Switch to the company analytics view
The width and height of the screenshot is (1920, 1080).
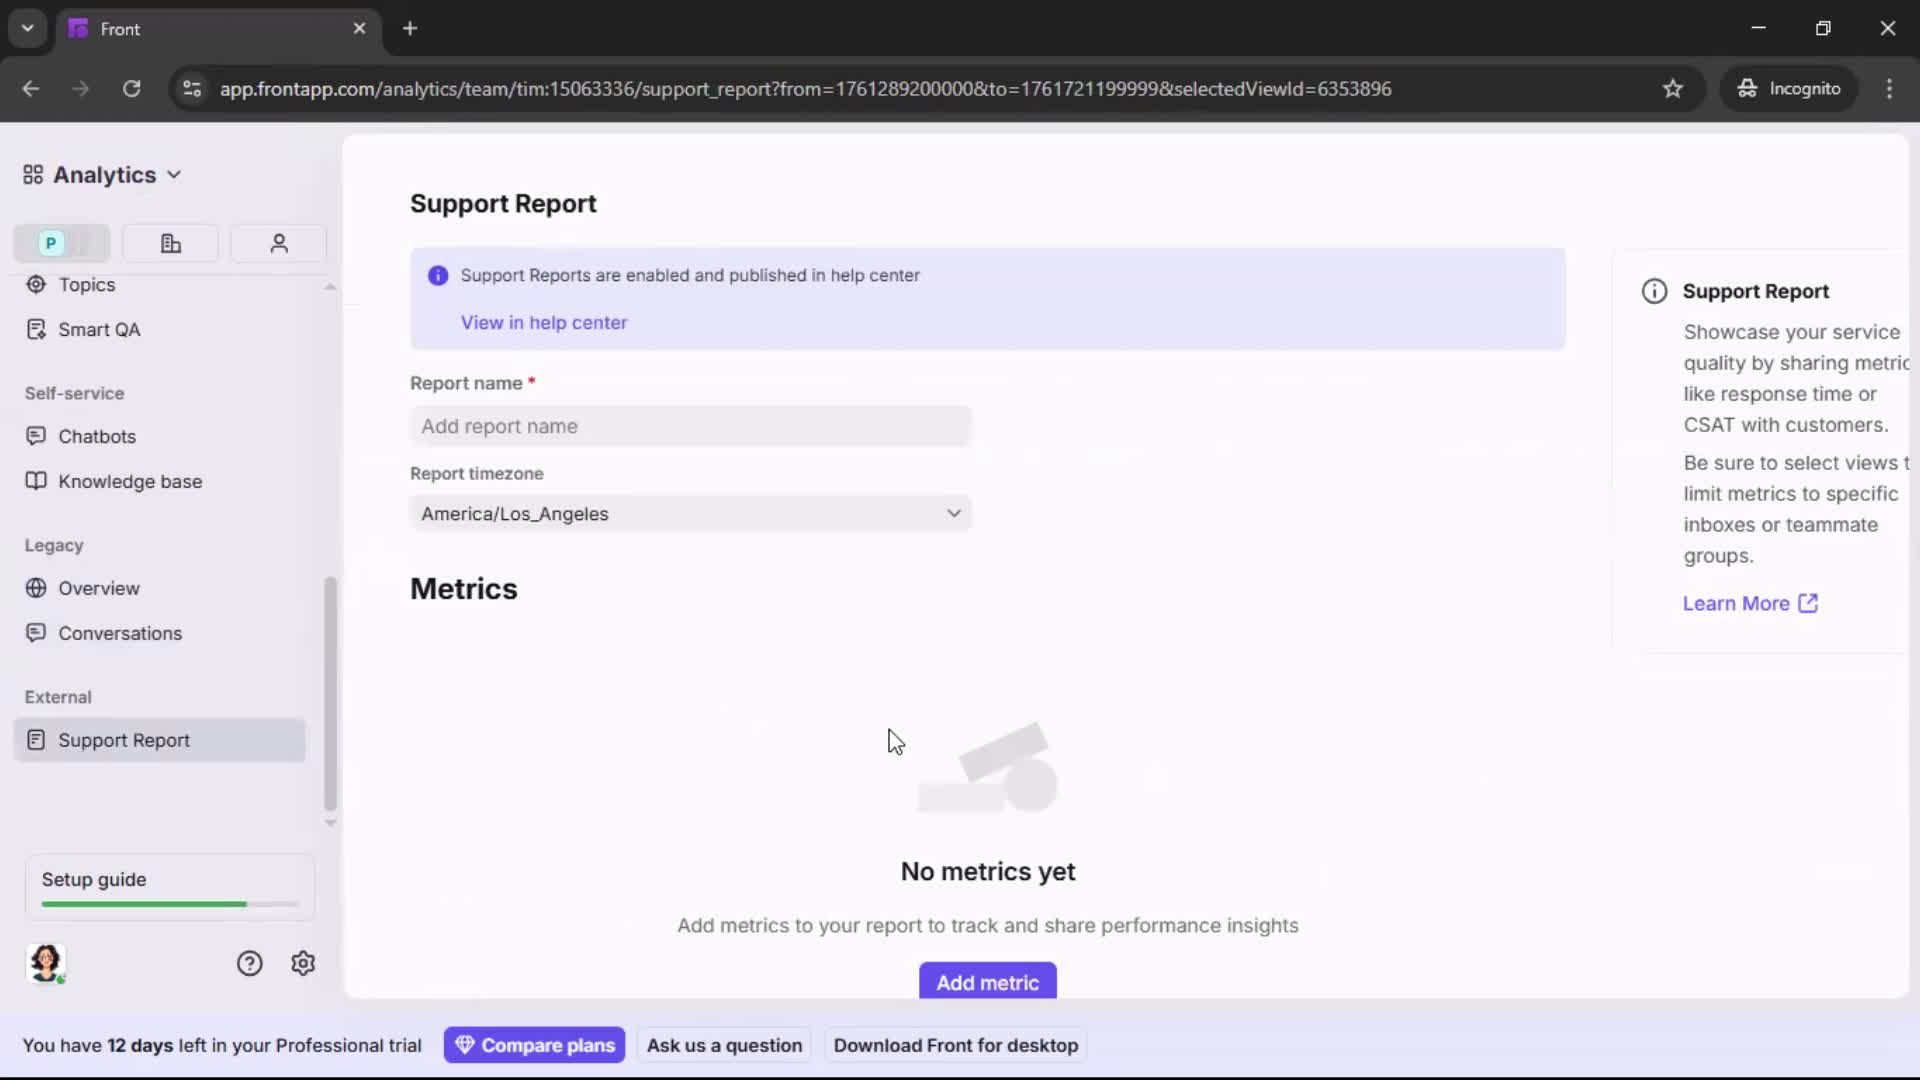tap(169, 243)
